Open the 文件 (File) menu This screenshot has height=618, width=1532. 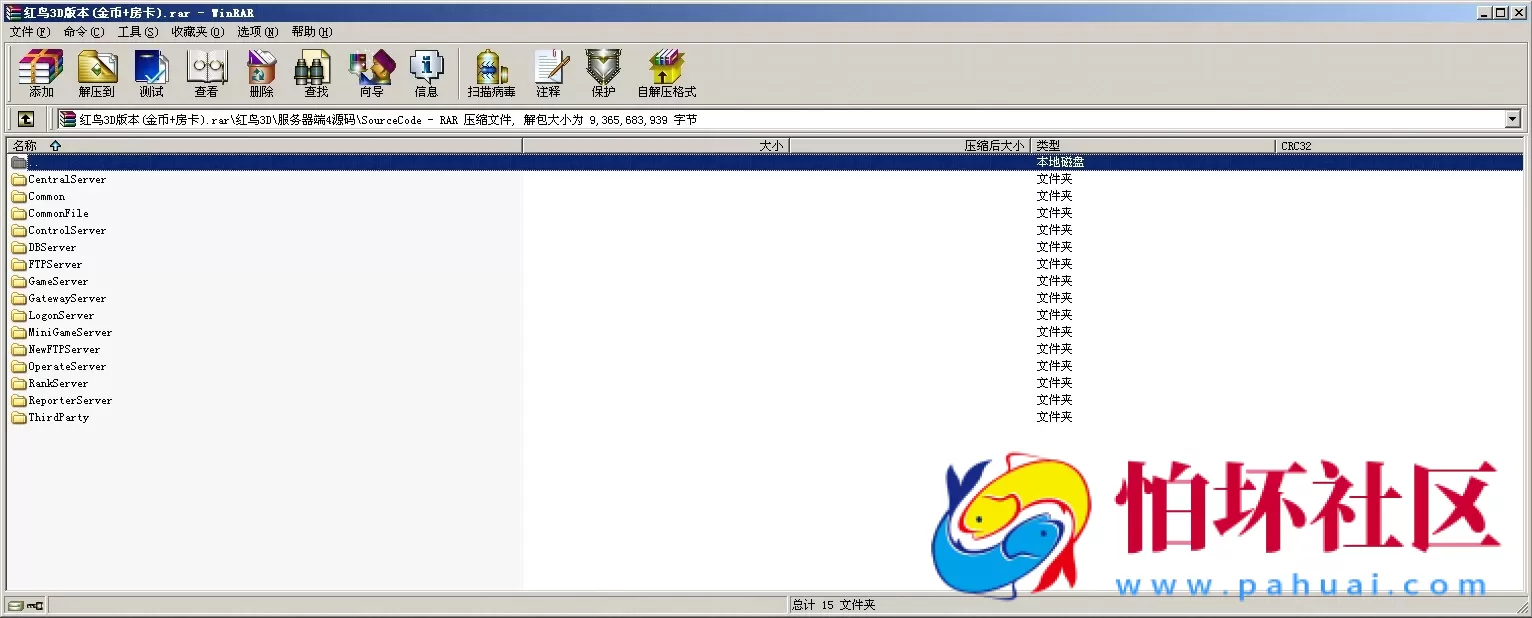coord(29,32)
